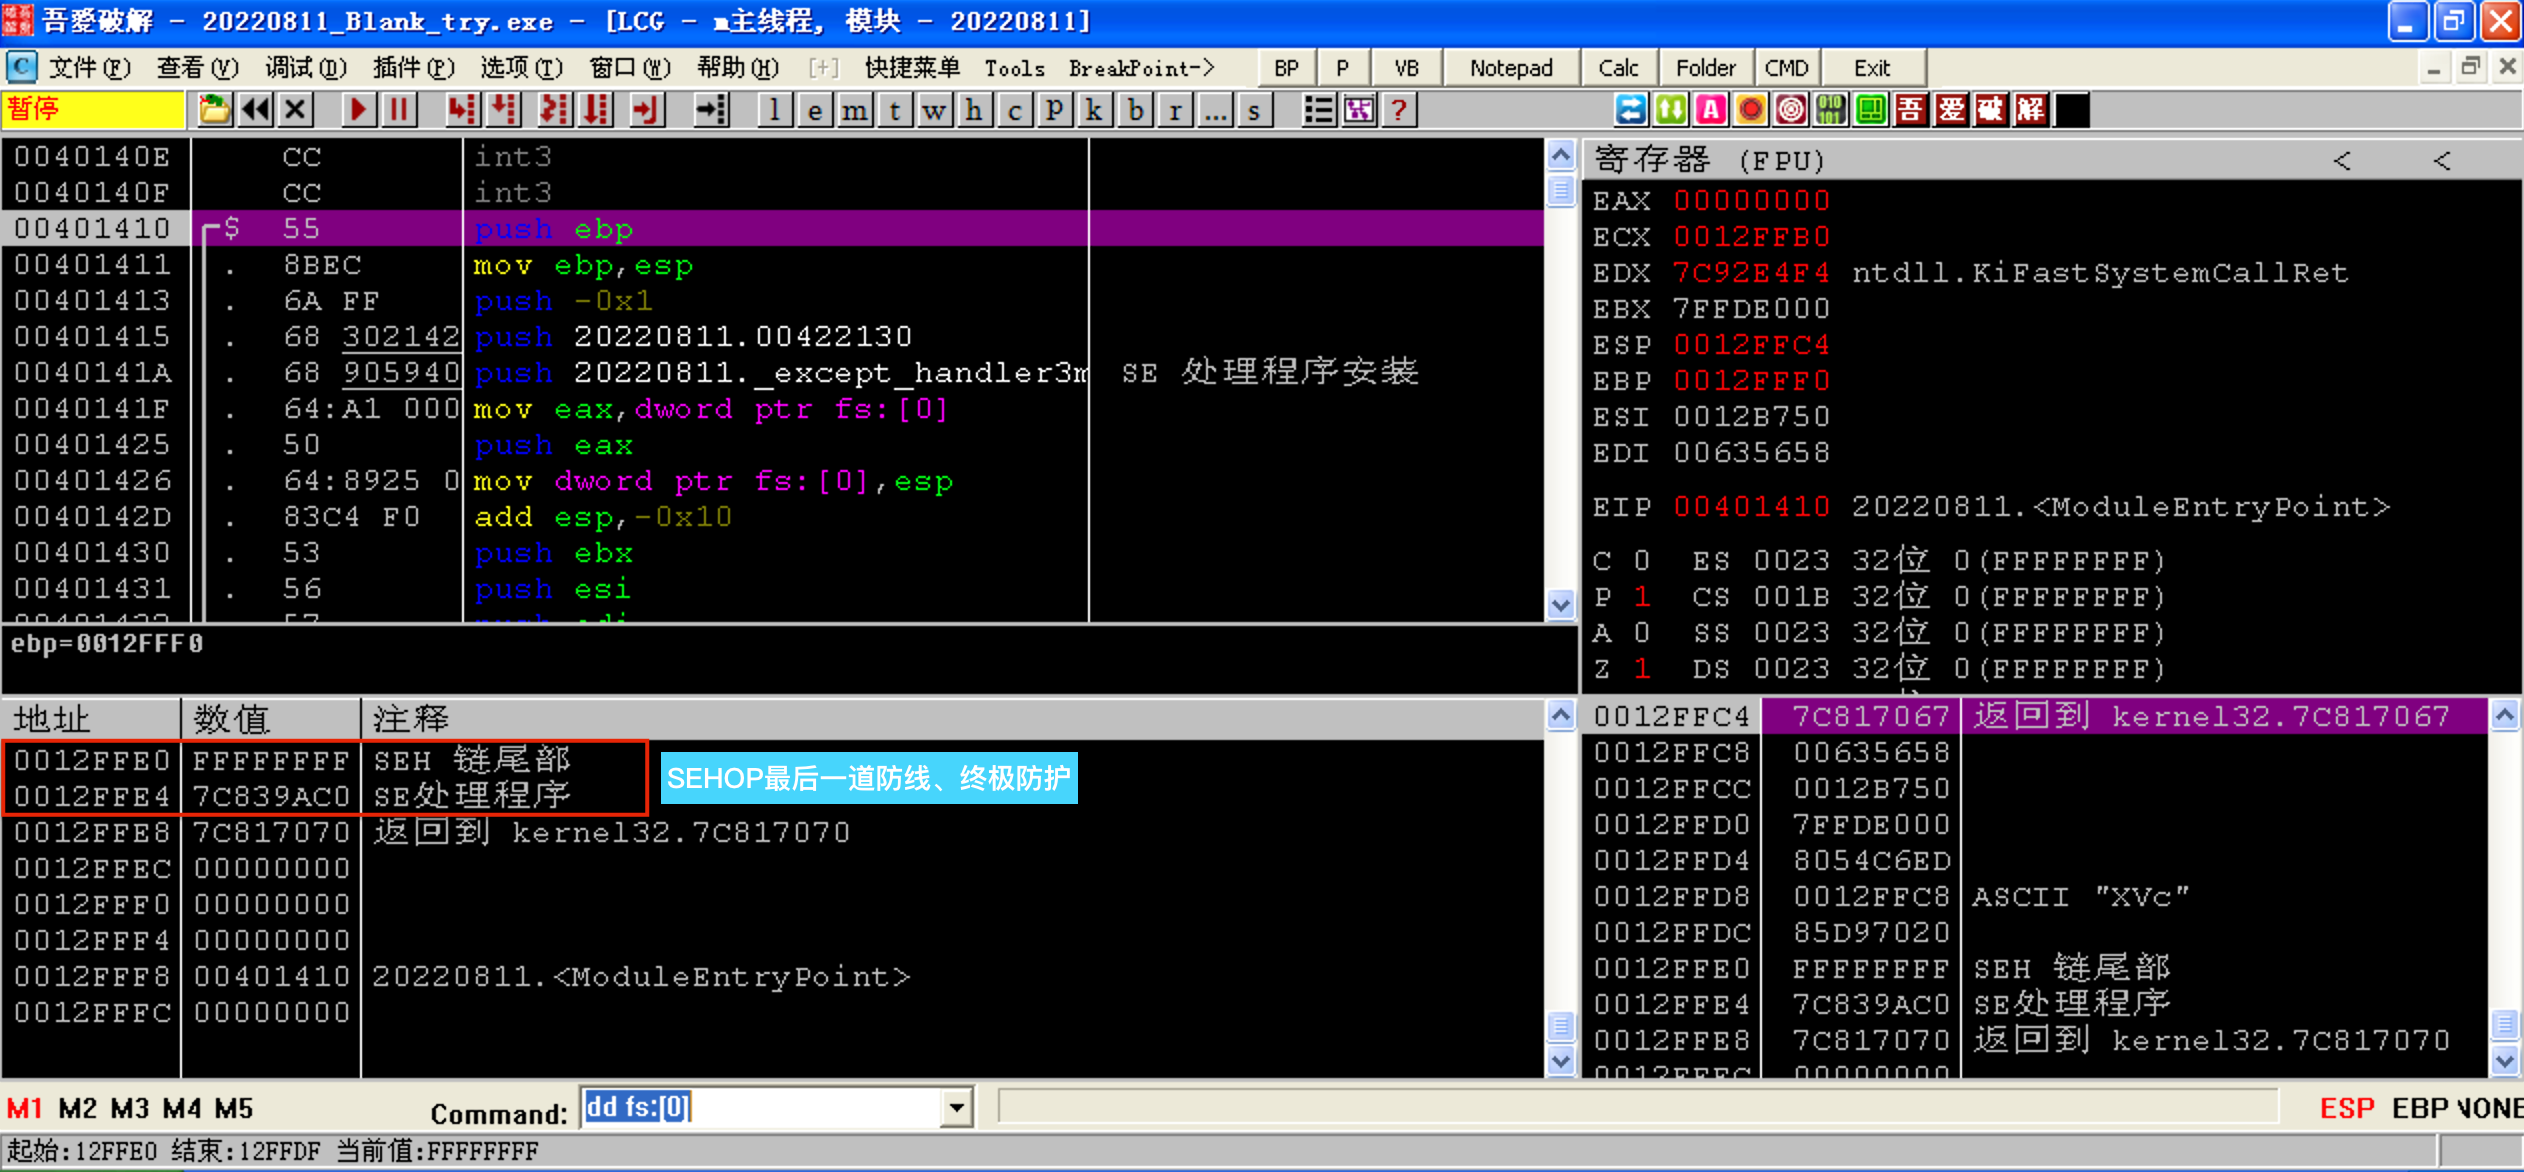2524x1172 pixels.
Task: Toggle EBP stack tracking mode
Action: [2420, 1108]
